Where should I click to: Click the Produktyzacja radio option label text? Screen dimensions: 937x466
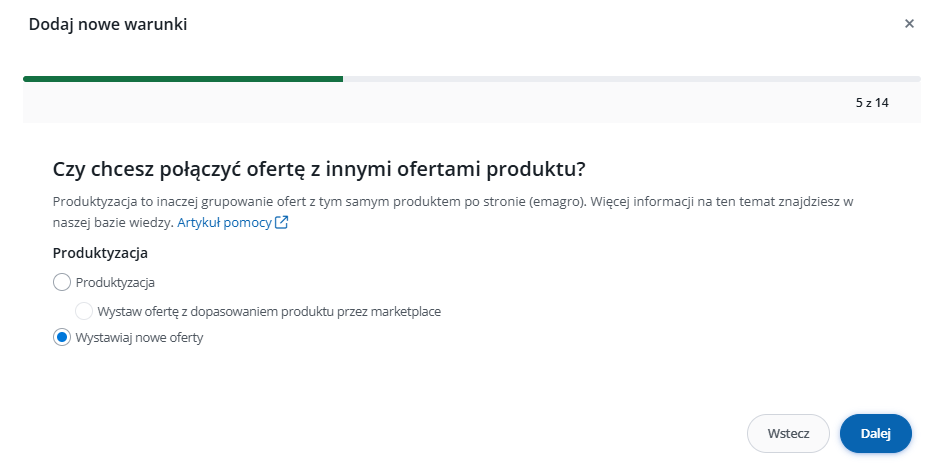(x=115, y=282)
